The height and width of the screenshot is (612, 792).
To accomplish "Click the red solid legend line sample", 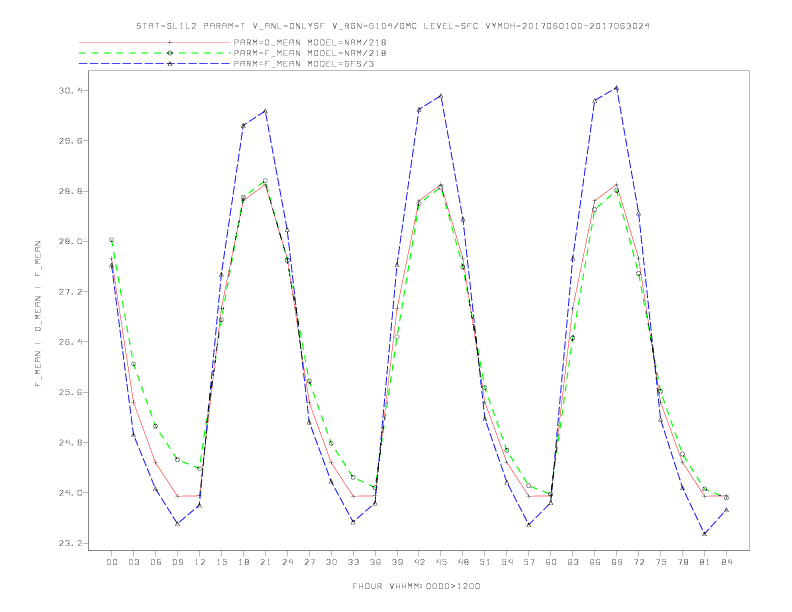I will point(155,42).
